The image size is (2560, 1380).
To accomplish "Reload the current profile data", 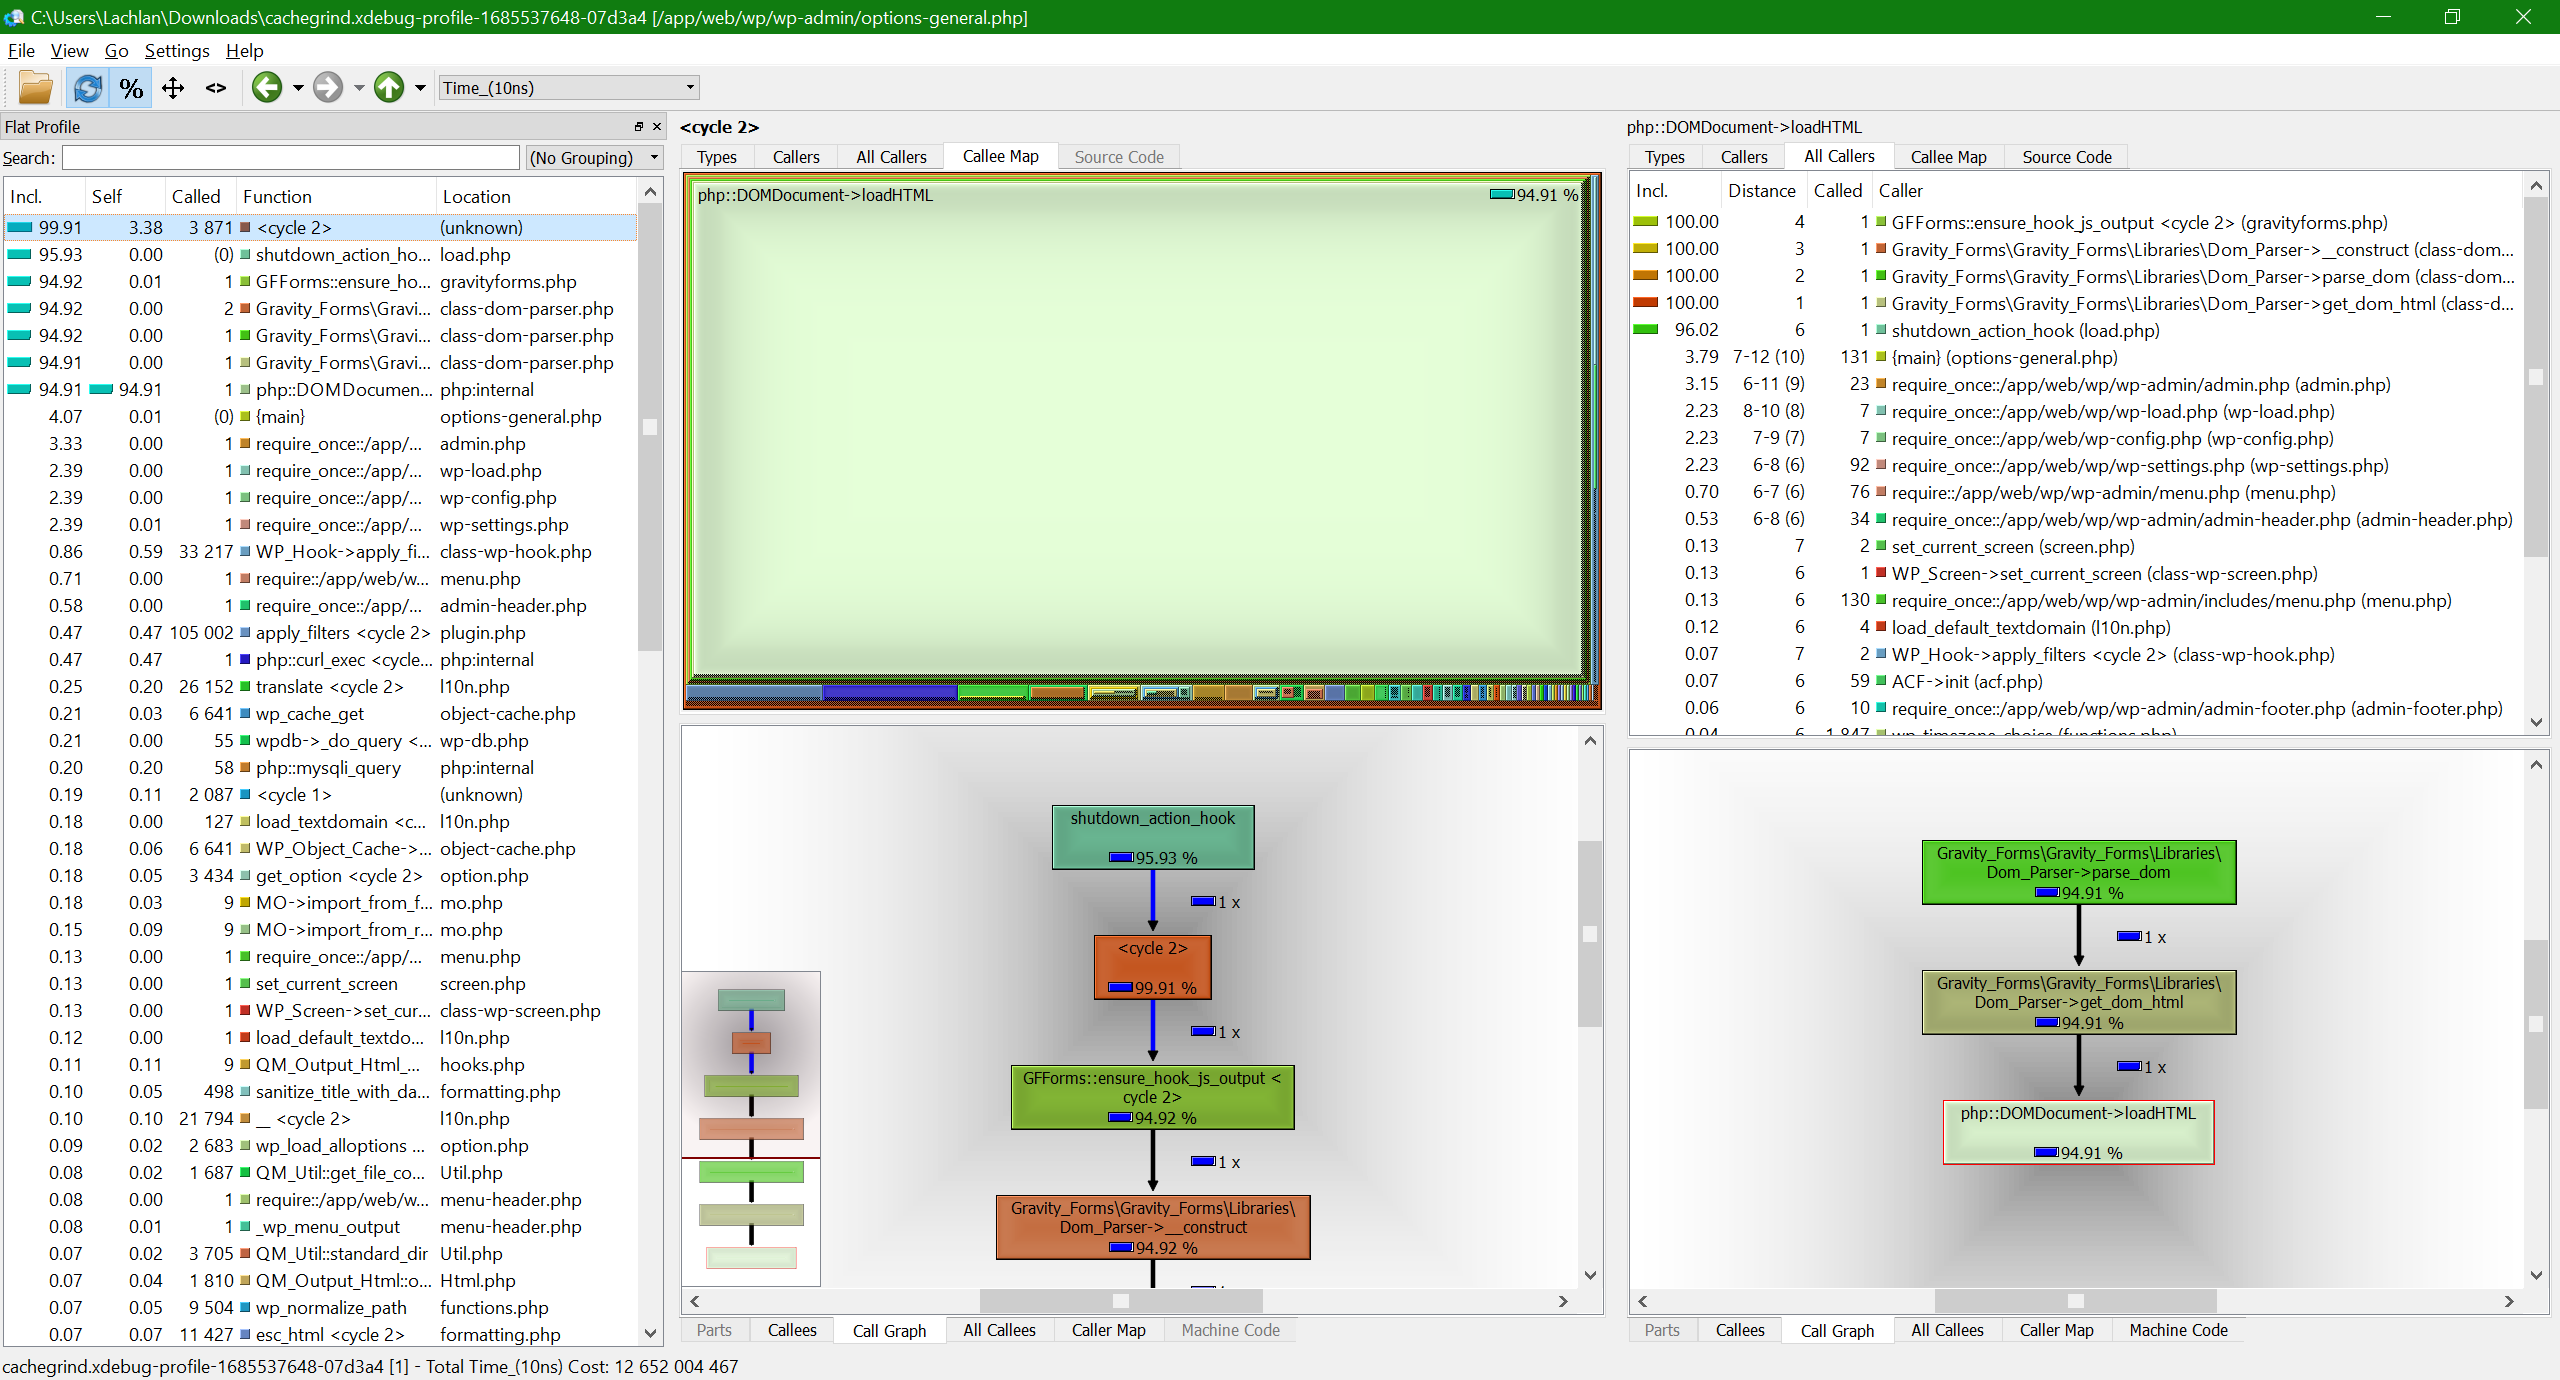I will point(88,88).
